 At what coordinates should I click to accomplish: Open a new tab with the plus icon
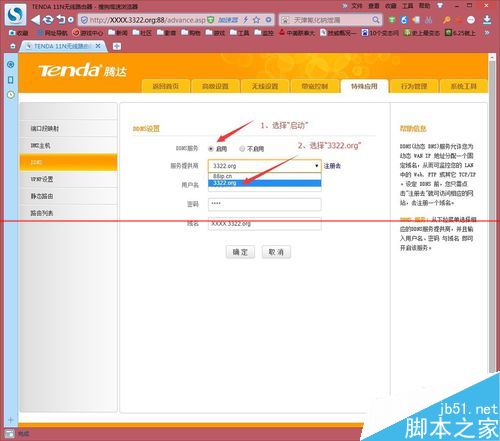pos(117,46)
